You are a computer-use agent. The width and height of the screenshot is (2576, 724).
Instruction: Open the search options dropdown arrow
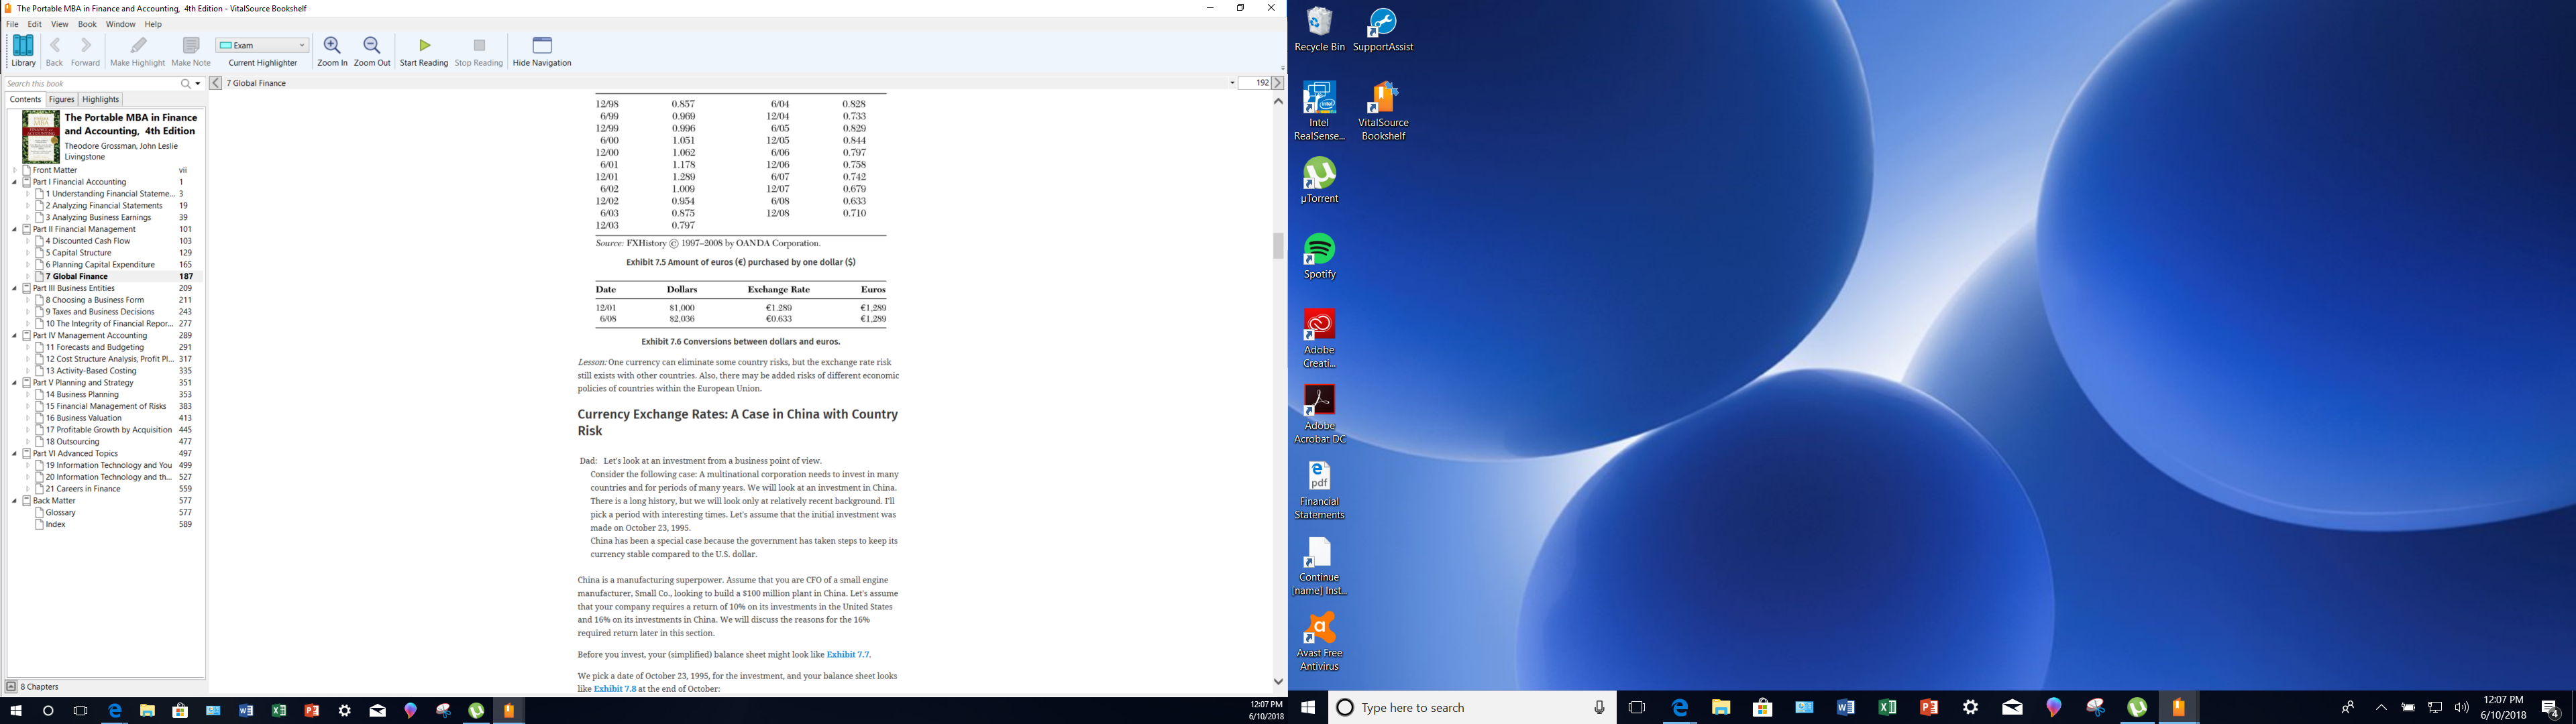coord(198,84)
